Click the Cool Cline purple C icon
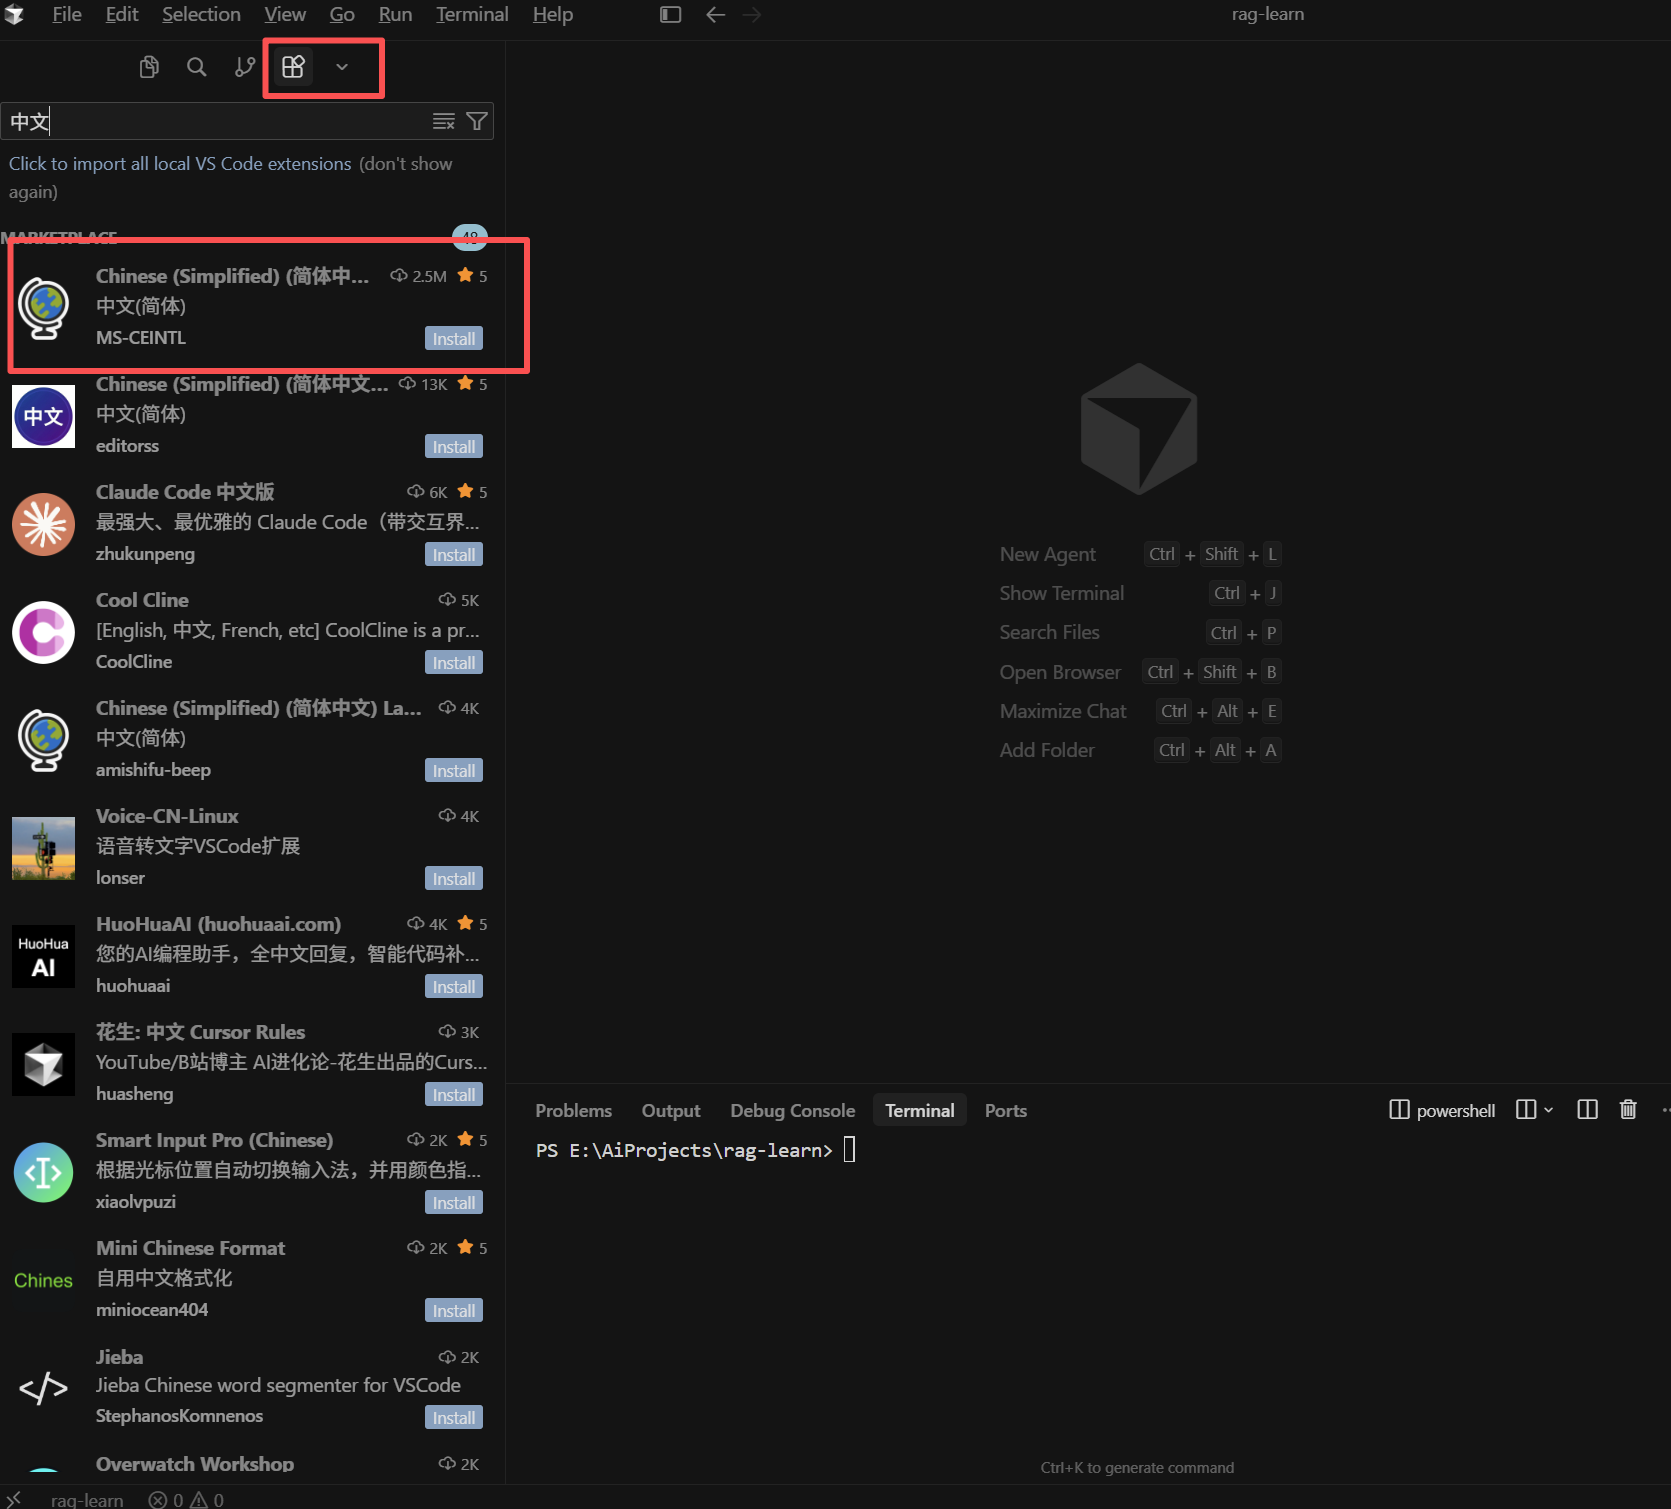Image resolution: width=1671 pixels, height=1509 pixels. click(43, 632)
